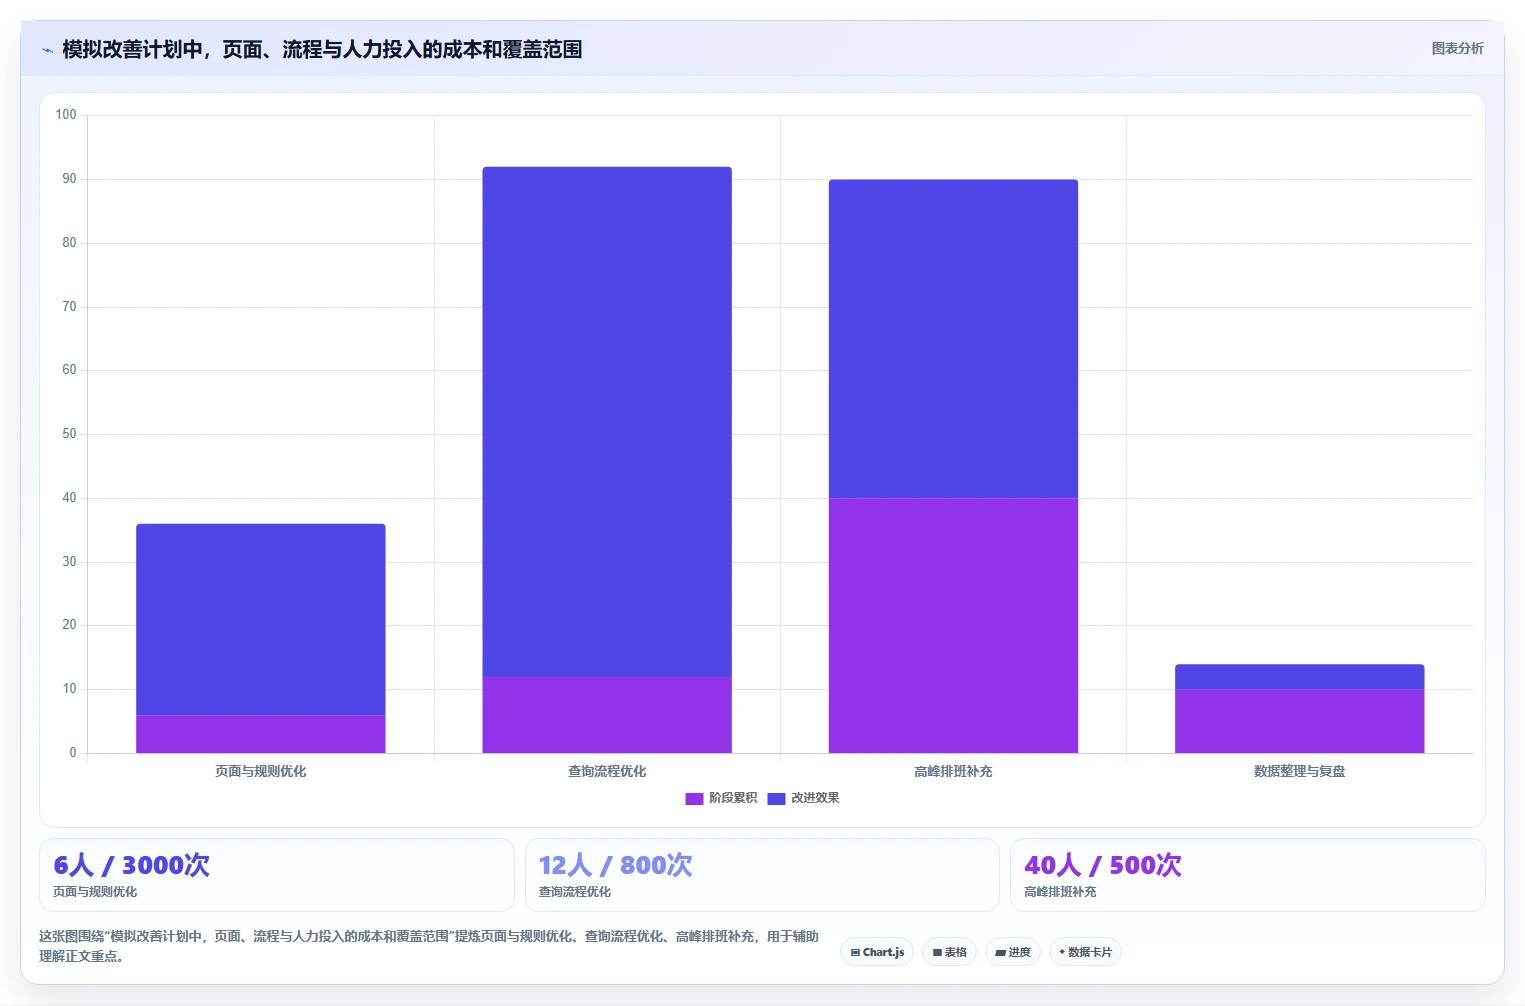Screen dimensions: 1525x1006
Task: Click the y-axis value 50
Action: point(69,434)
